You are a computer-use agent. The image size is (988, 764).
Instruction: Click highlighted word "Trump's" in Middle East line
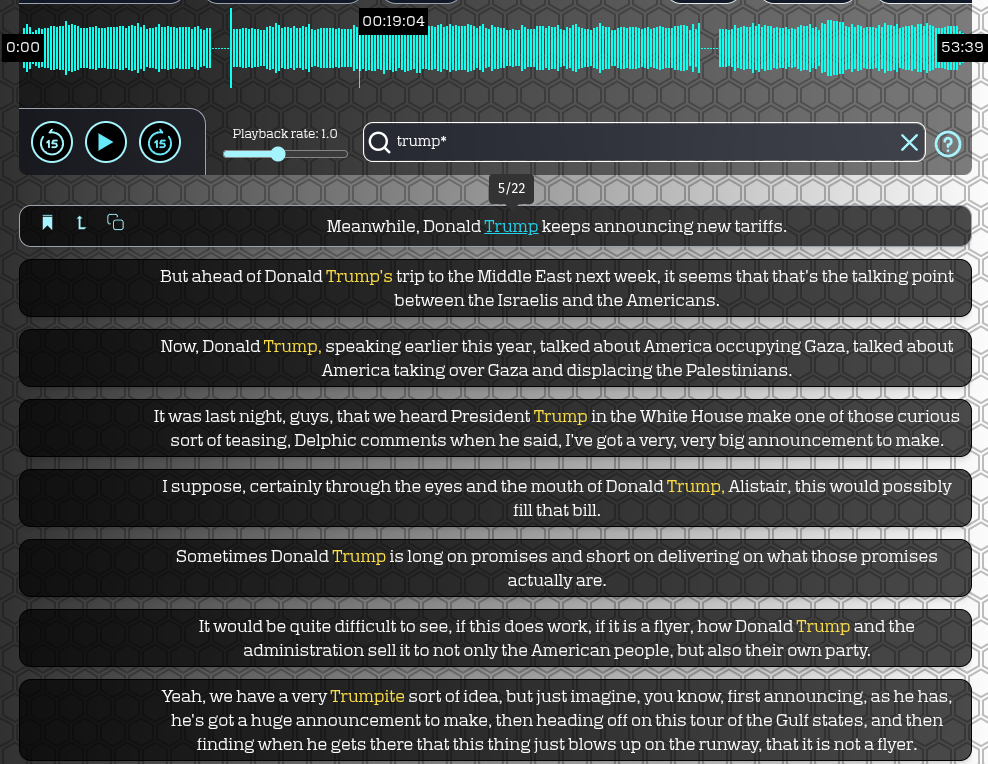coord(359,277)
